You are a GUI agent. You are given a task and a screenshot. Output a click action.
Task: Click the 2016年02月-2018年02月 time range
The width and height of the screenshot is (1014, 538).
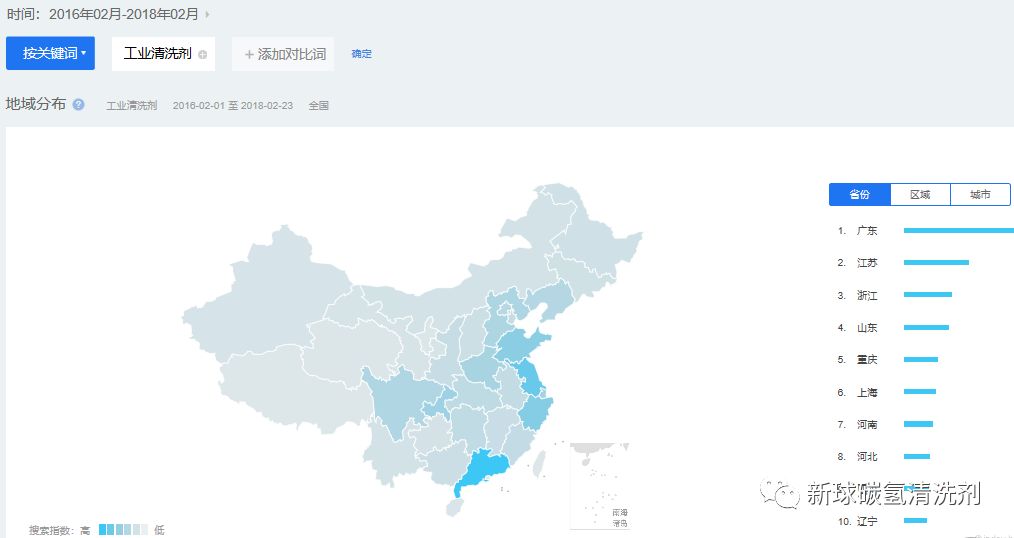pyautogui.click(x=124, y=14)
